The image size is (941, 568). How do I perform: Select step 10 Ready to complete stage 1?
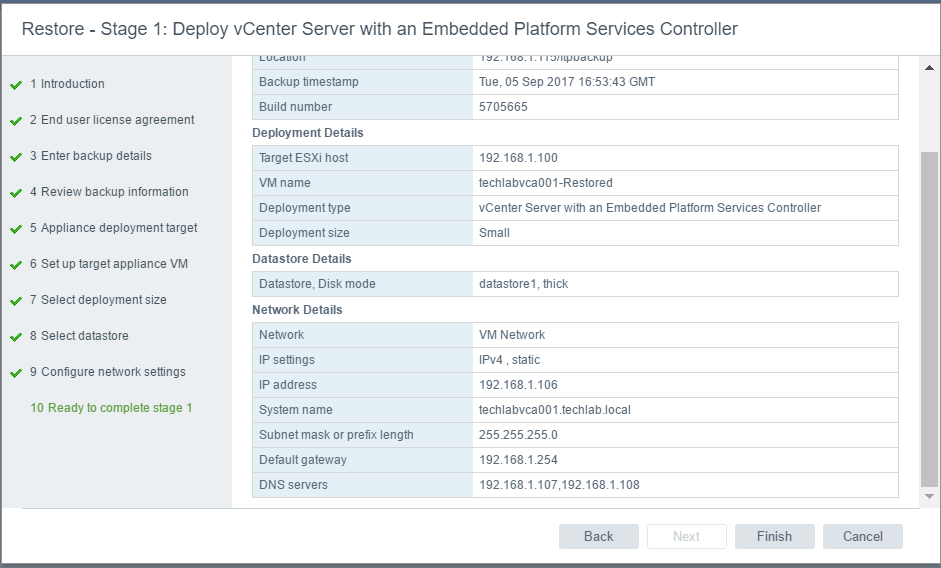pos(112,408)
